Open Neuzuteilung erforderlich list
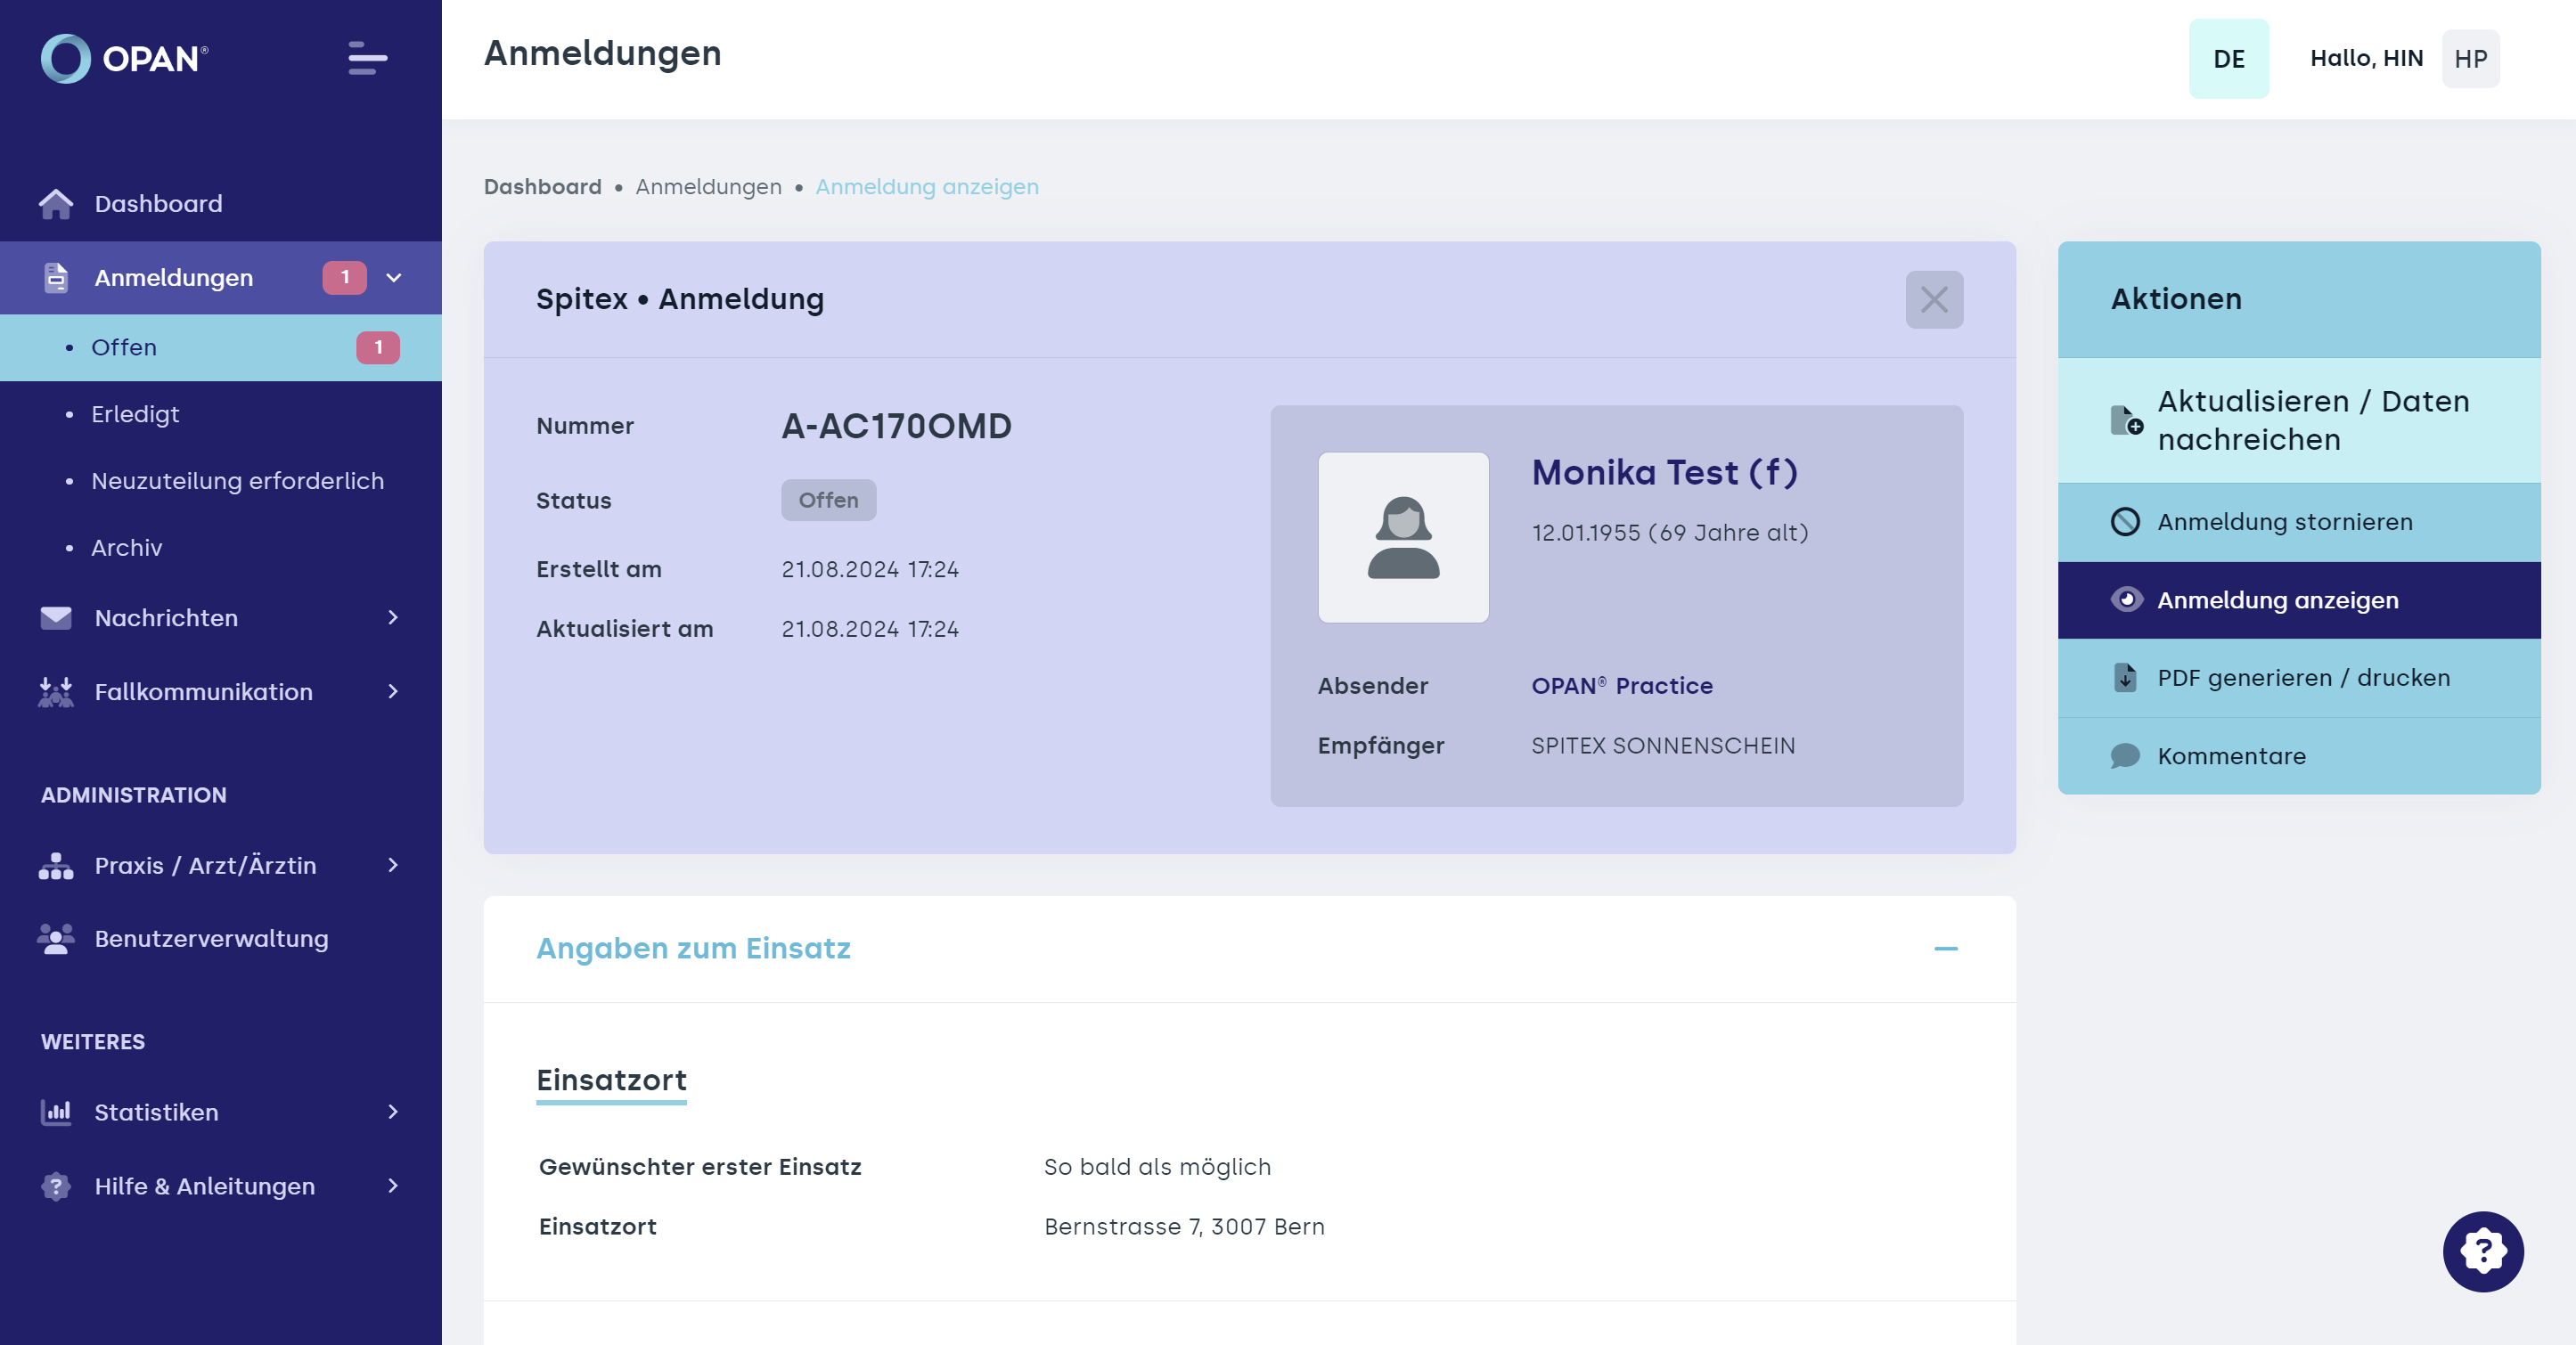The width and height of the screenshot is (2576, 1345). click(x=220, y=481)
